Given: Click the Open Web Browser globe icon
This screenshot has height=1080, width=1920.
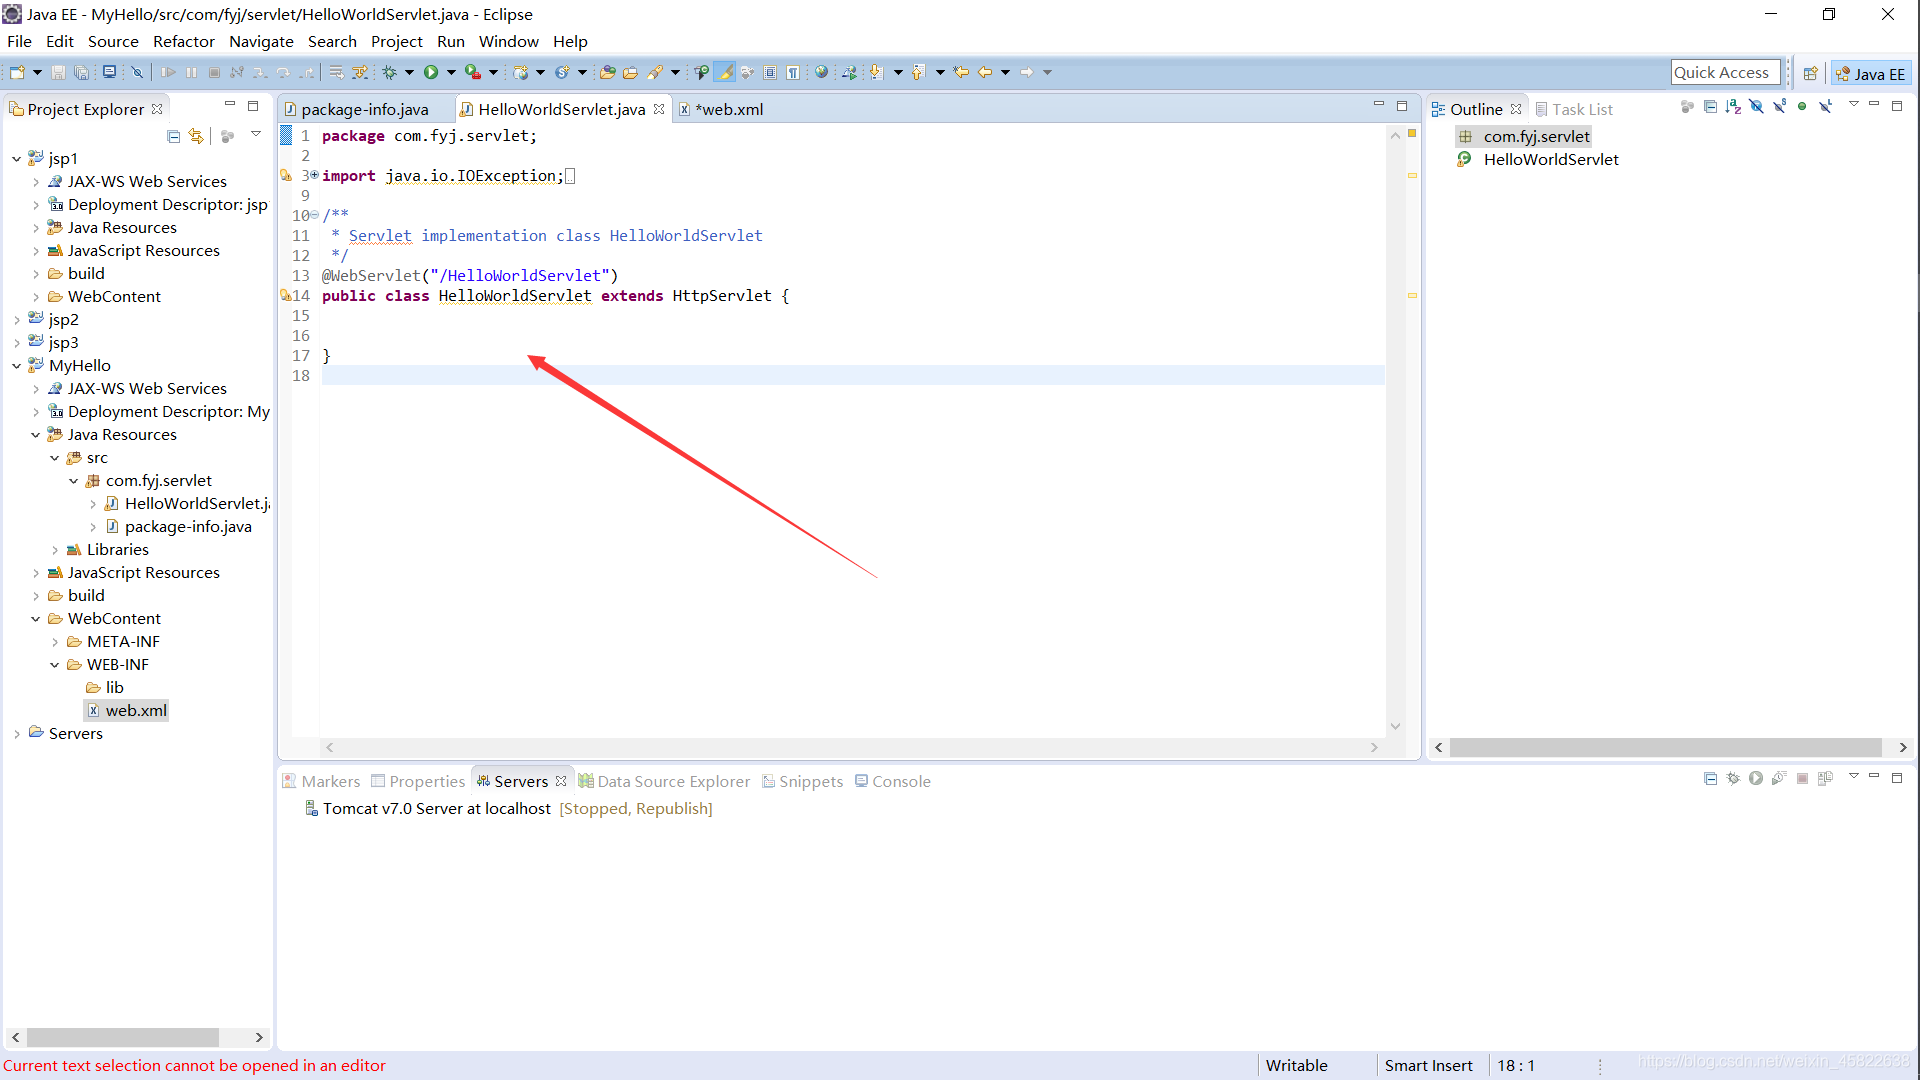Looking at the screenshot, I should click(x=821, y=72).
